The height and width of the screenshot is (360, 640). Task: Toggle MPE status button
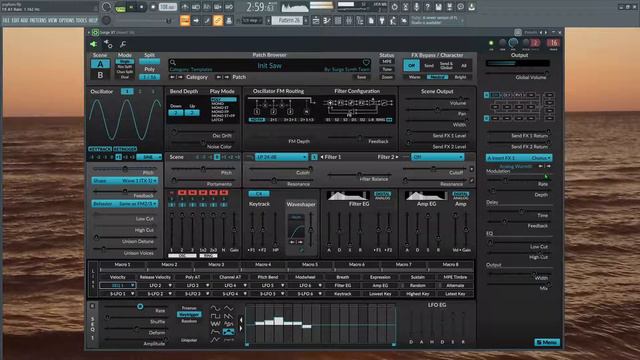(387, 62)
